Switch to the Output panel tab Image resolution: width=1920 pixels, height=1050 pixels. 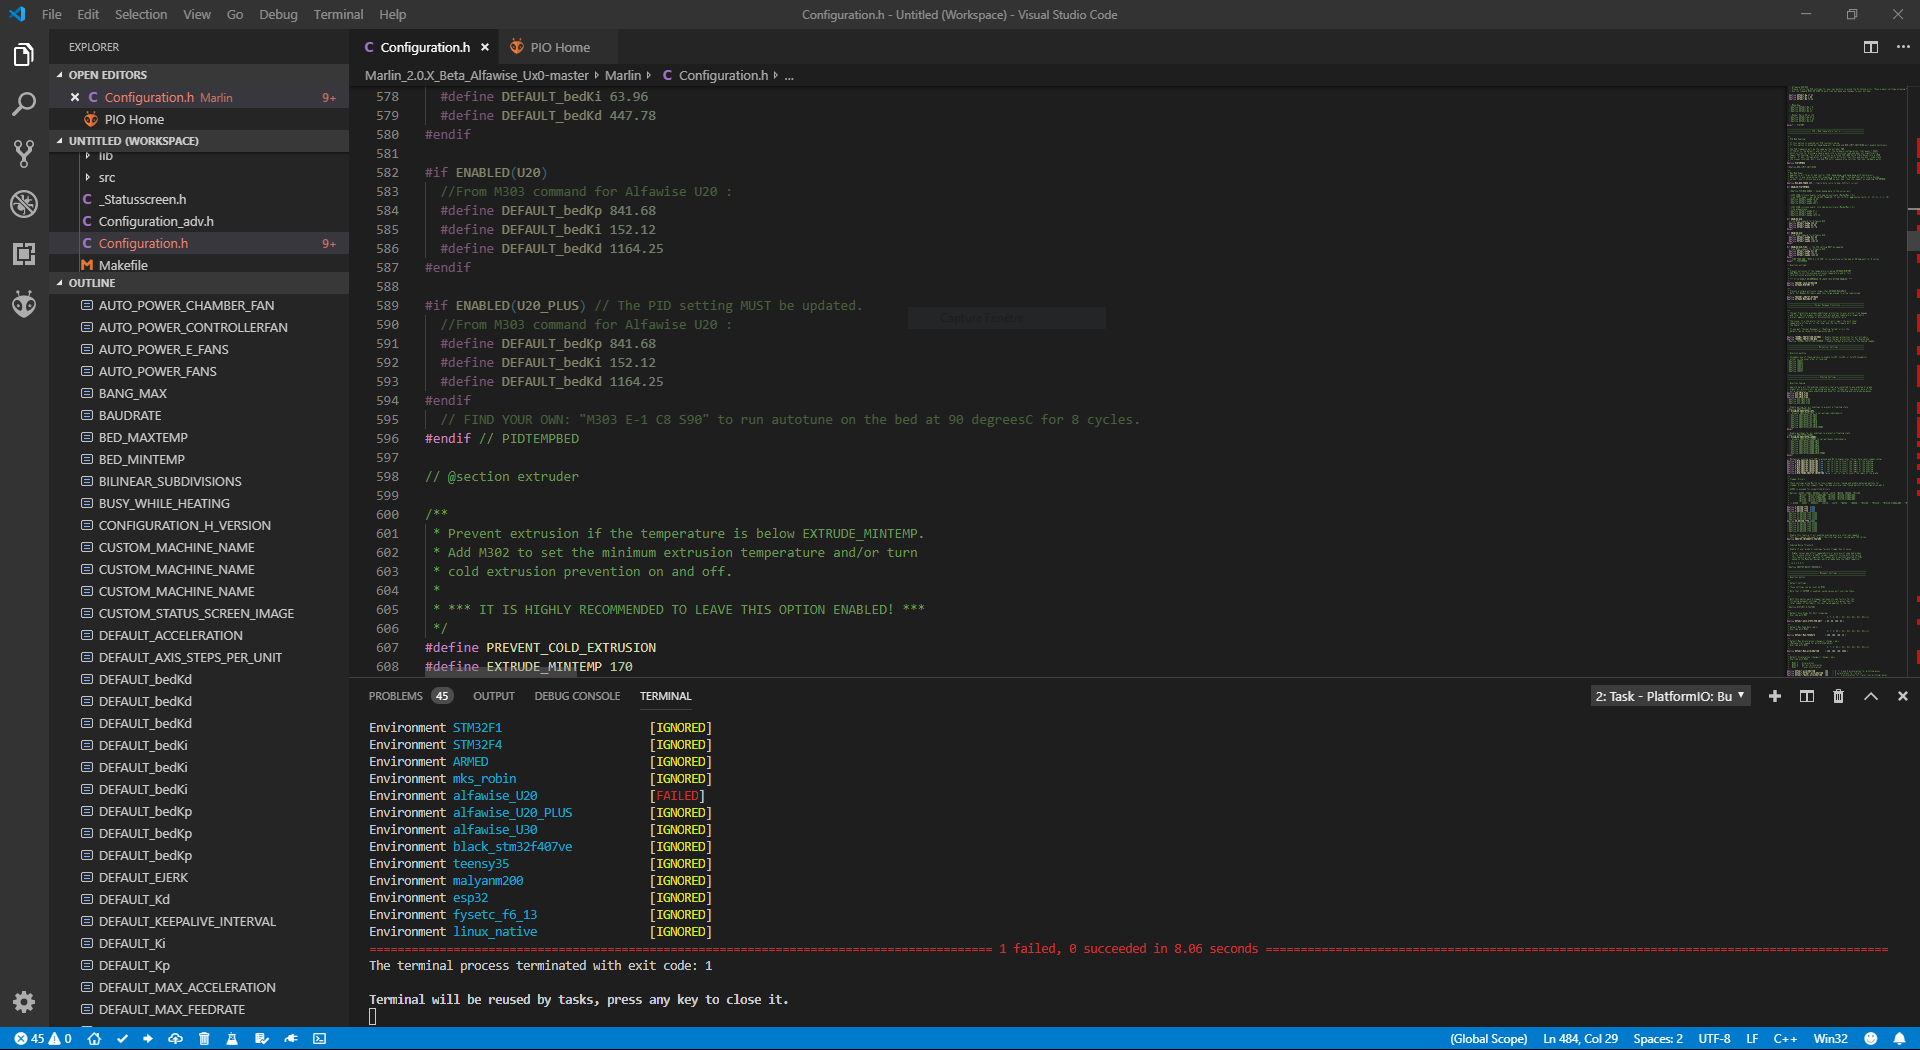[494, 696]
